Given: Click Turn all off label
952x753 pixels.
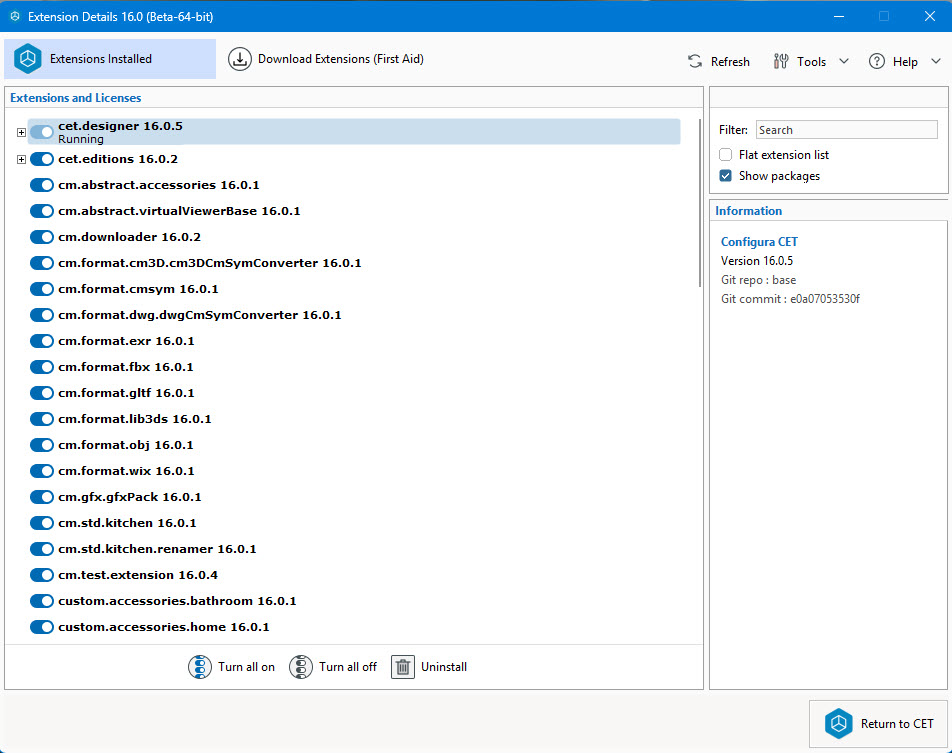Looking at the screenshot, I should coord(348,667).
